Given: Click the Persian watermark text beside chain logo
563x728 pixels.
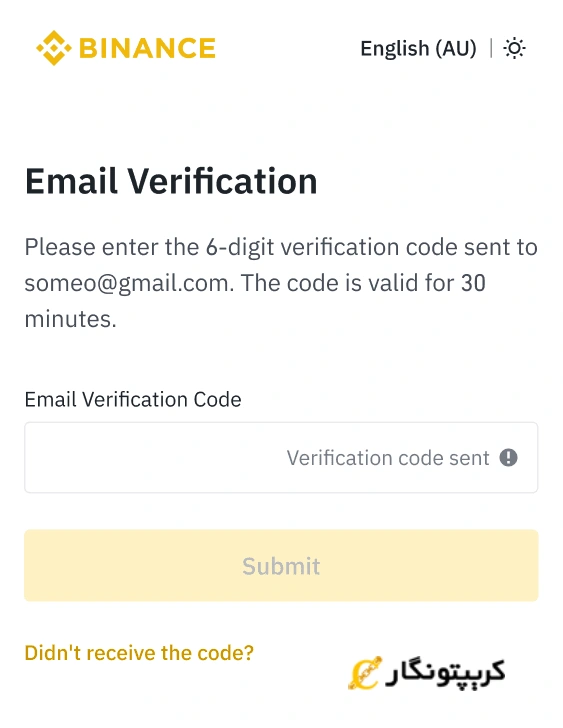Looking at the screenshot, I should [x=445, y=673].
